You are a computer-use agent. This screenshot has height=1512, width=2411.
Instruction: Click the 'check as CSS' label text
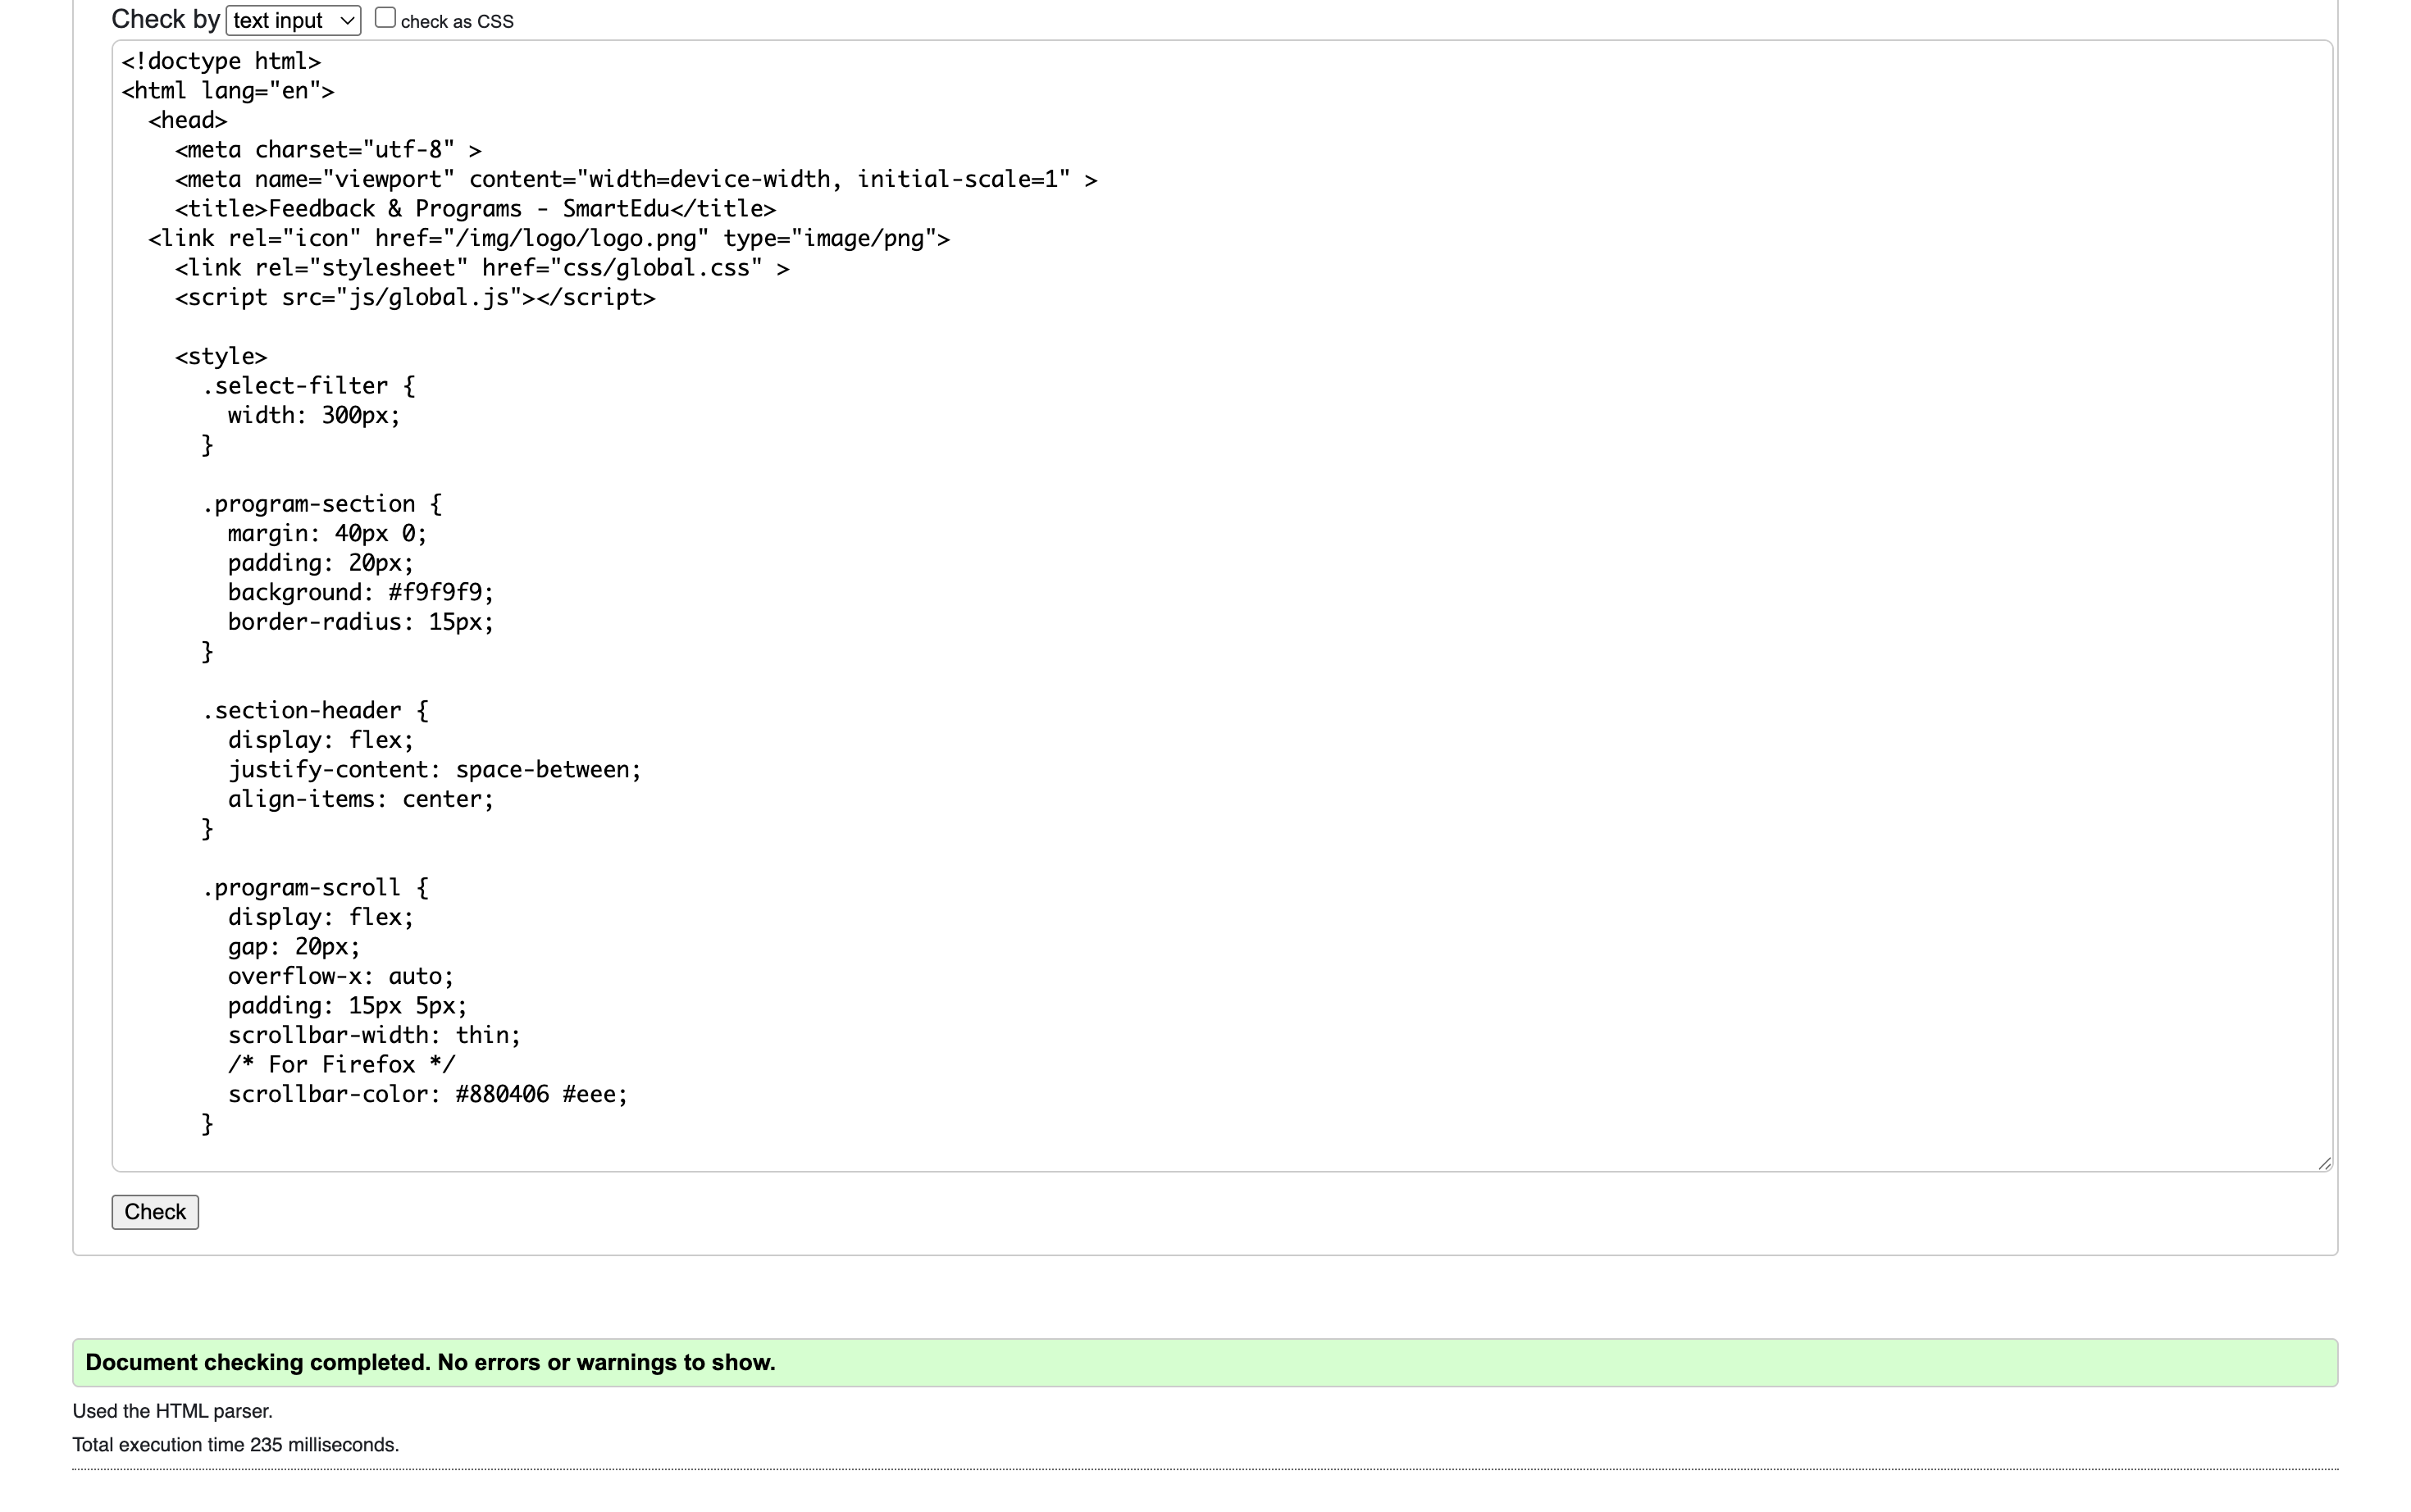(x=456, y=22)
